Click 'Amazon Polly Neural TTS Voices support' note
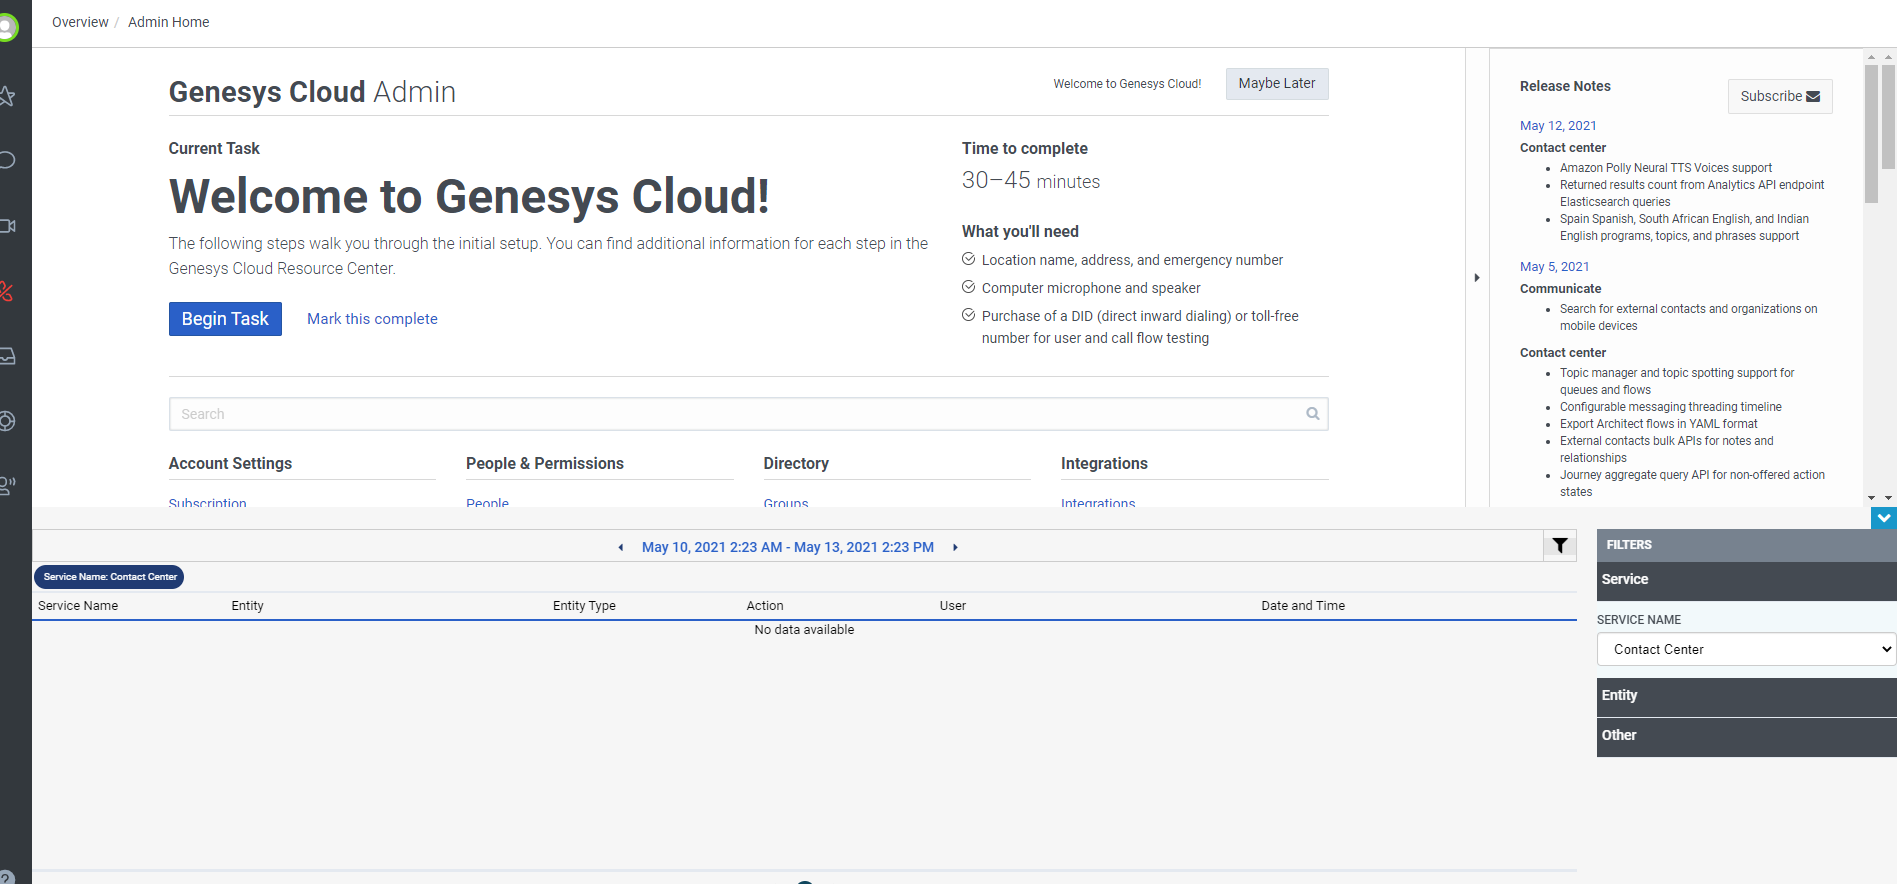This screenshot has width=1897, height=884. 1666,168
